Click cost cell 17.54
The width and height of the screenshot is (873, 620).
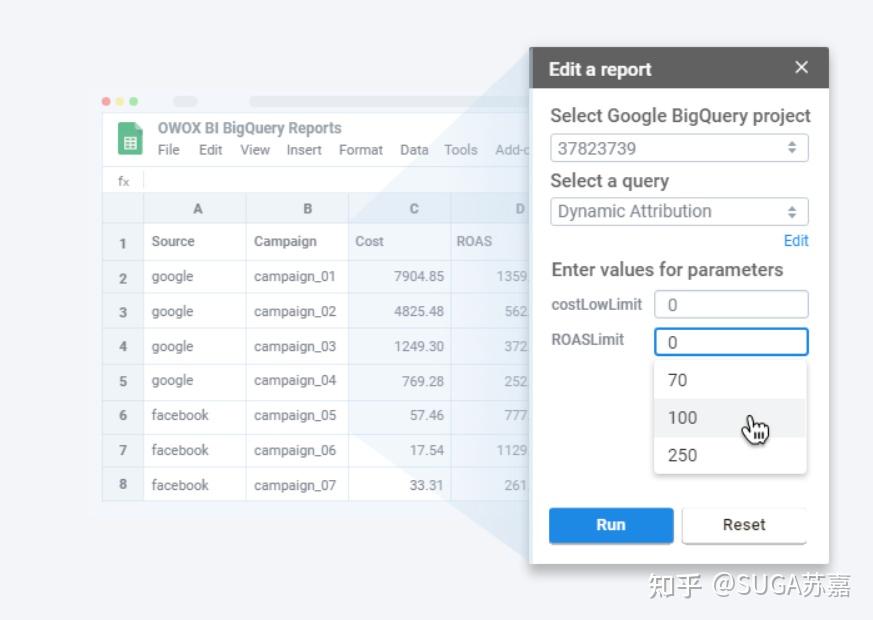coord(400,450)
